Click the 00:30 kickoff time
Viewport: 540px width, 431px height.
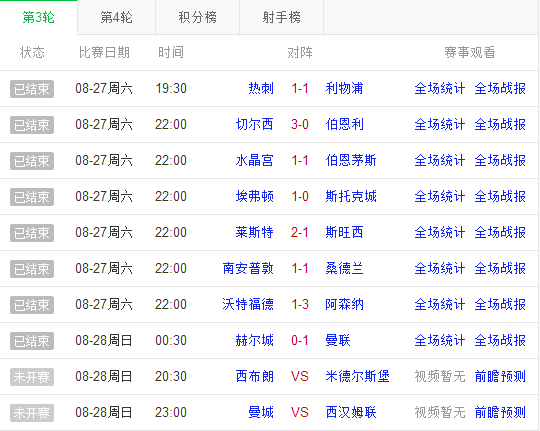point(171,340)
